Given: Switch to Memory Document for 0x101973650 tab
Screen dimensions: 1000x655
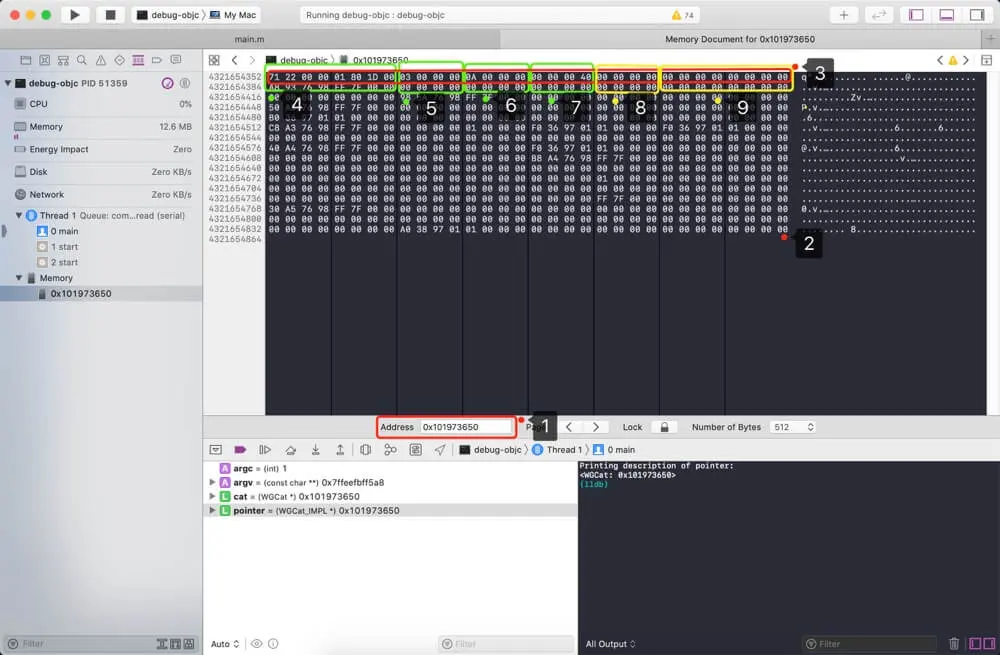Looking at the screenshot, I should pos(740,39).
